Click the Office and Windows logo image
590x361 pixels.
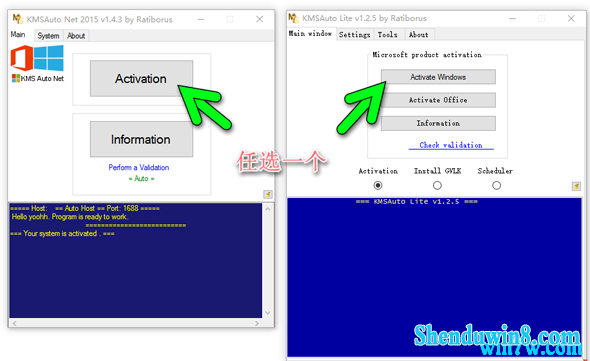[x=37, y=58]
